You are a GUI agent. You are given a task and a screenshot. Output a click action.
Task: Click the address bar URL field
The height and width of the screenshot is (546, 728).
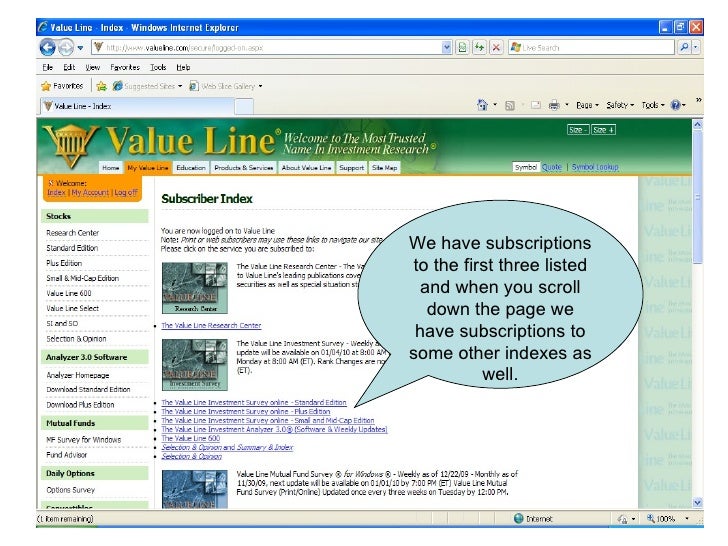(266, 47)
